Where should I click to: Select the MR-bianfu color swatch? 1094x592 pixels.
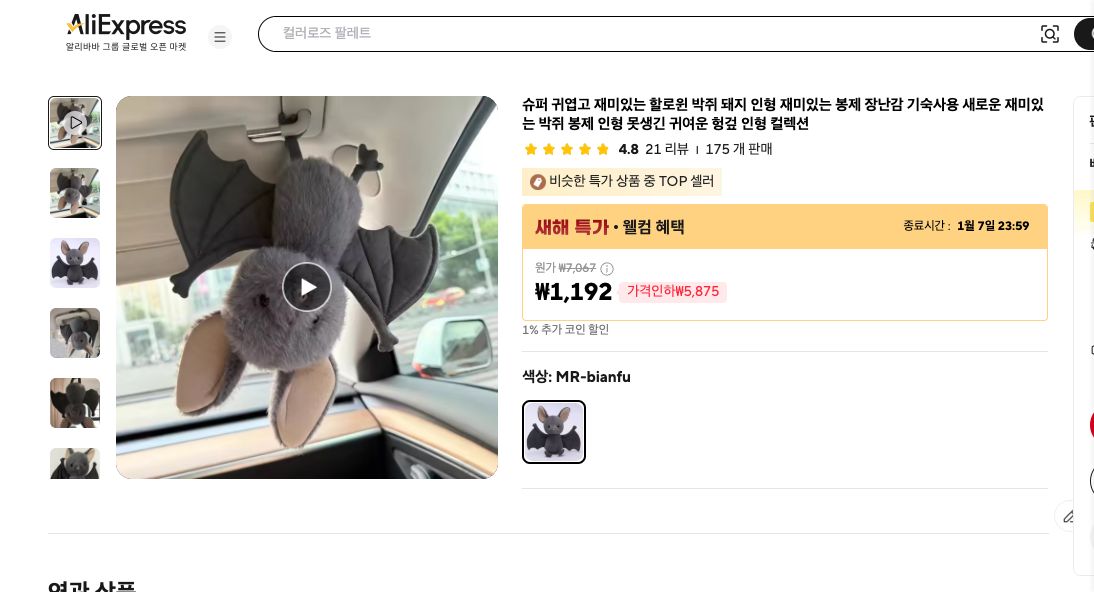tap(554, 432)
